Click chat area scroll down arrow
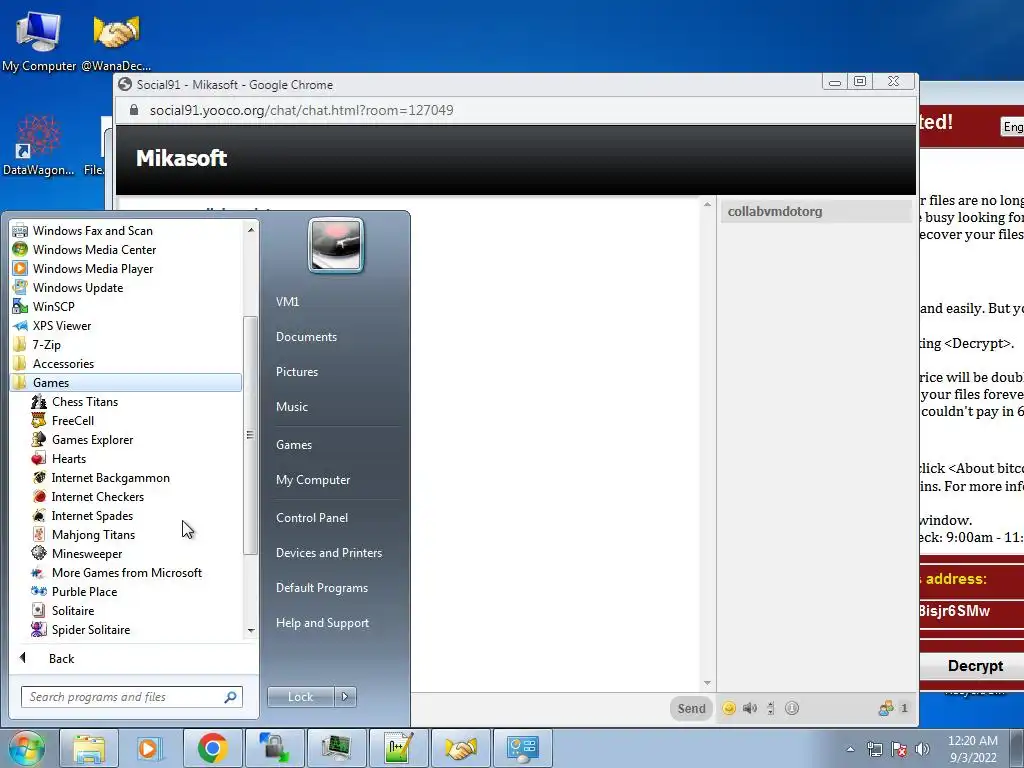The height and width of the screenshot is (768, 1024). point(707,683)
